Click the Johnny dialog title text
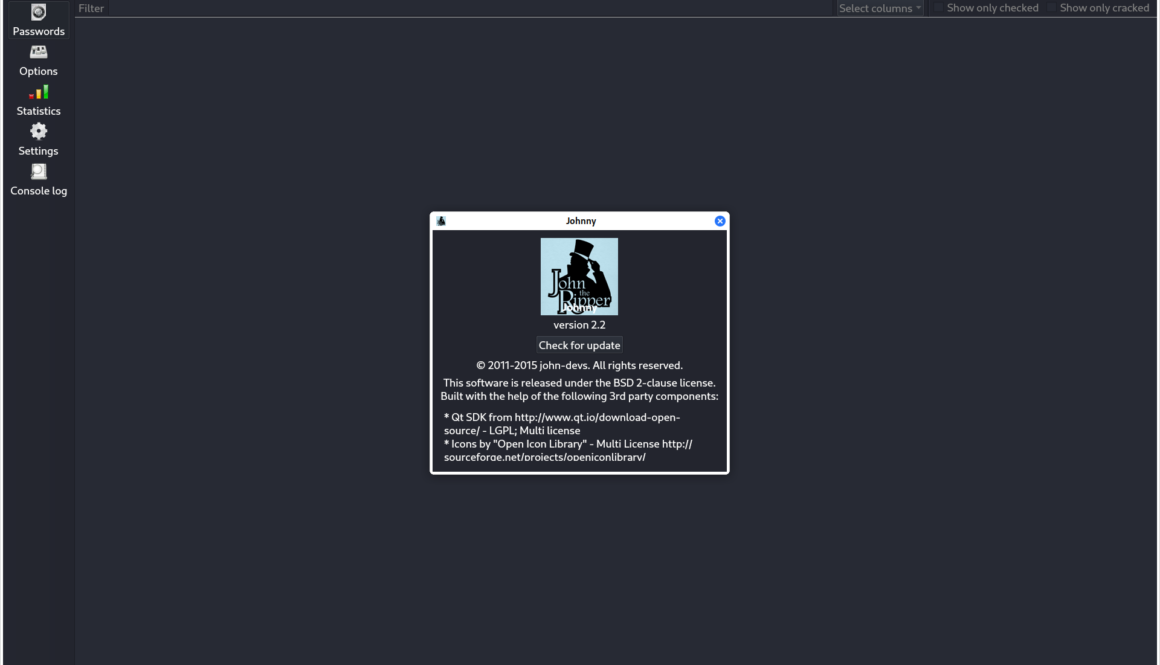The width and height of the screenshot is (1160, 665). pyautogui.click(x=580, y=221)
